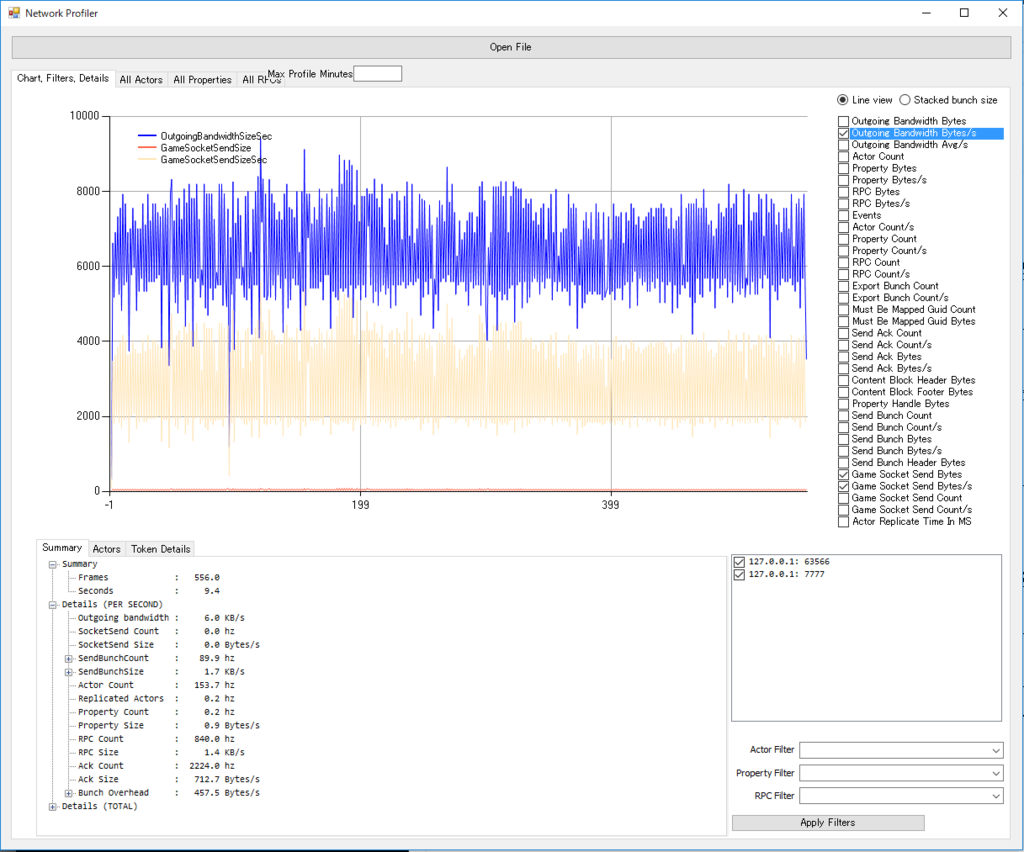This screenshot has height=852, width=1024.
Task: Check the Property Bytes series
Action: (844, 168)
